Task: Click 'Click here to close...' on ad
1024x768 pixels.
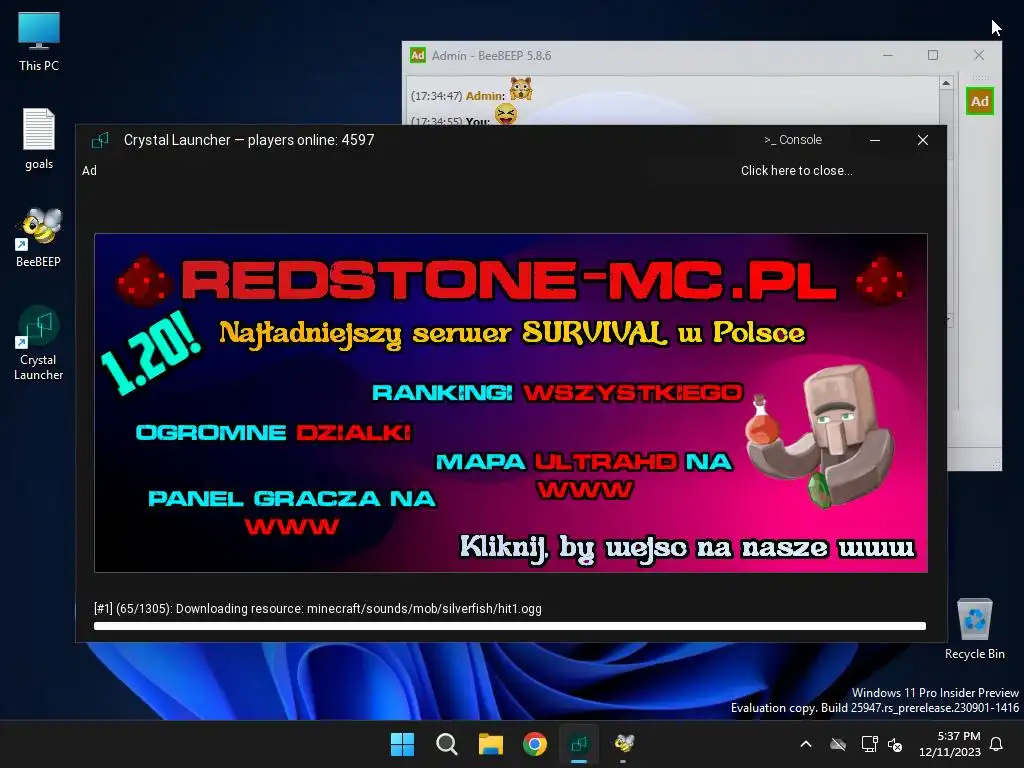Action: point(796,170)
